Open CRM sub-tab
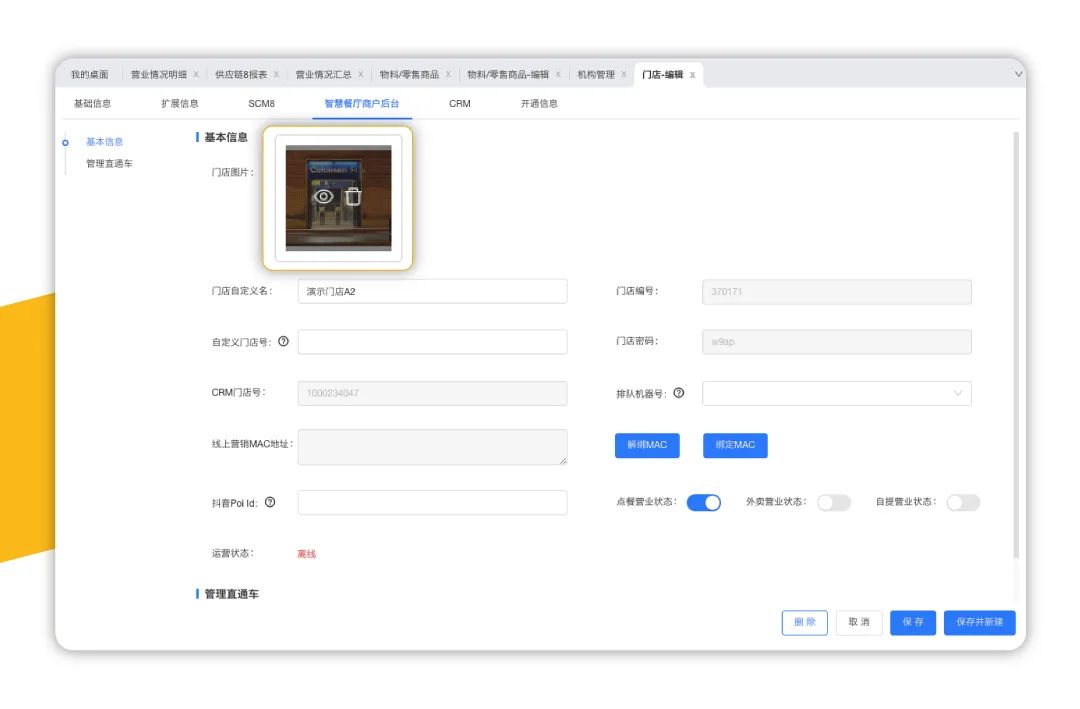The image size is (1080, 709). [x=459, y=103]
